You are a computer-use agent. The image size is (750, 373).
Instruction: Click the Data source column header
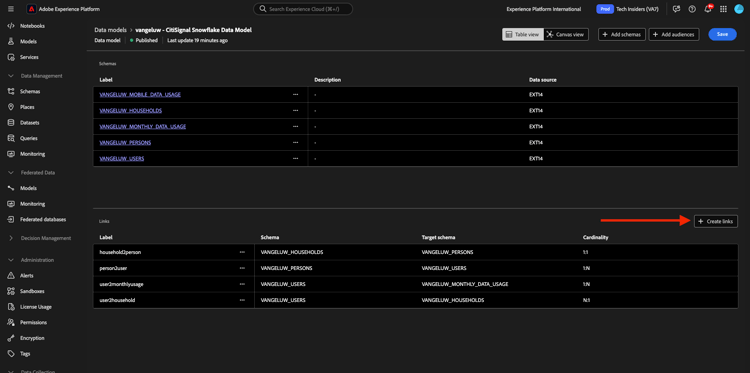pos(542,80)
